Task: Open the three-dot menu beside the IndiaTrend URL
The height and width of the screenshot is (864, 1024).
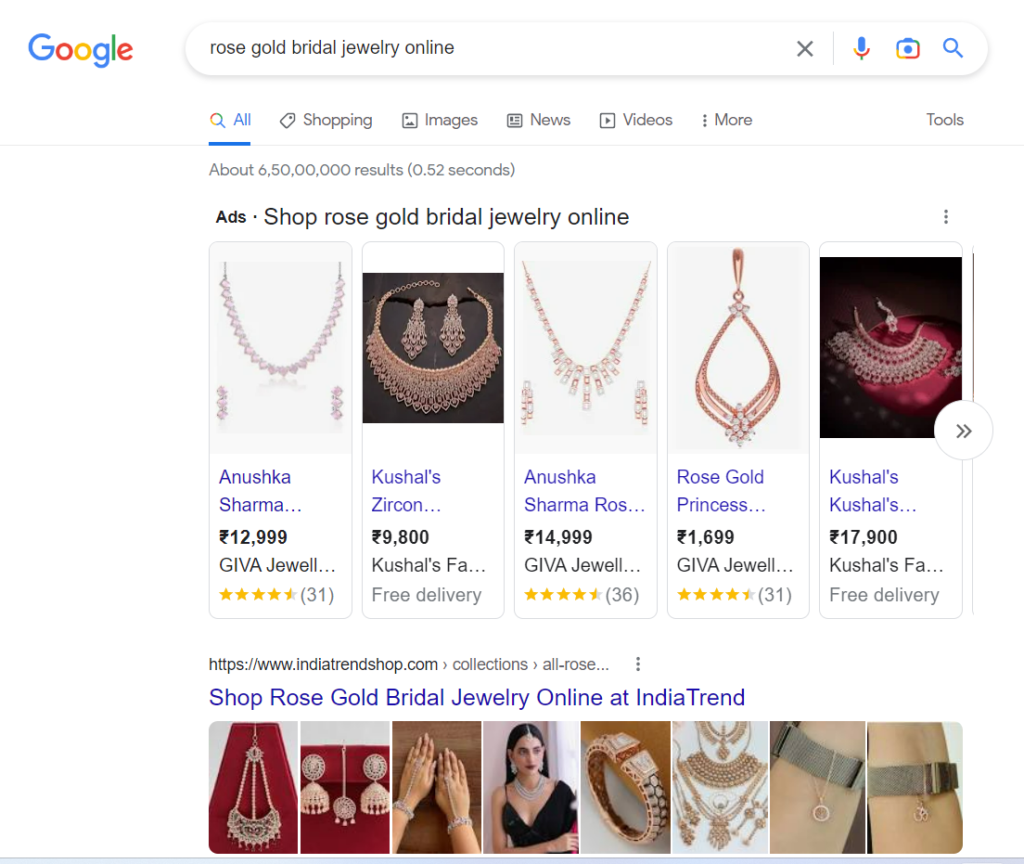Action: (638, 663)
